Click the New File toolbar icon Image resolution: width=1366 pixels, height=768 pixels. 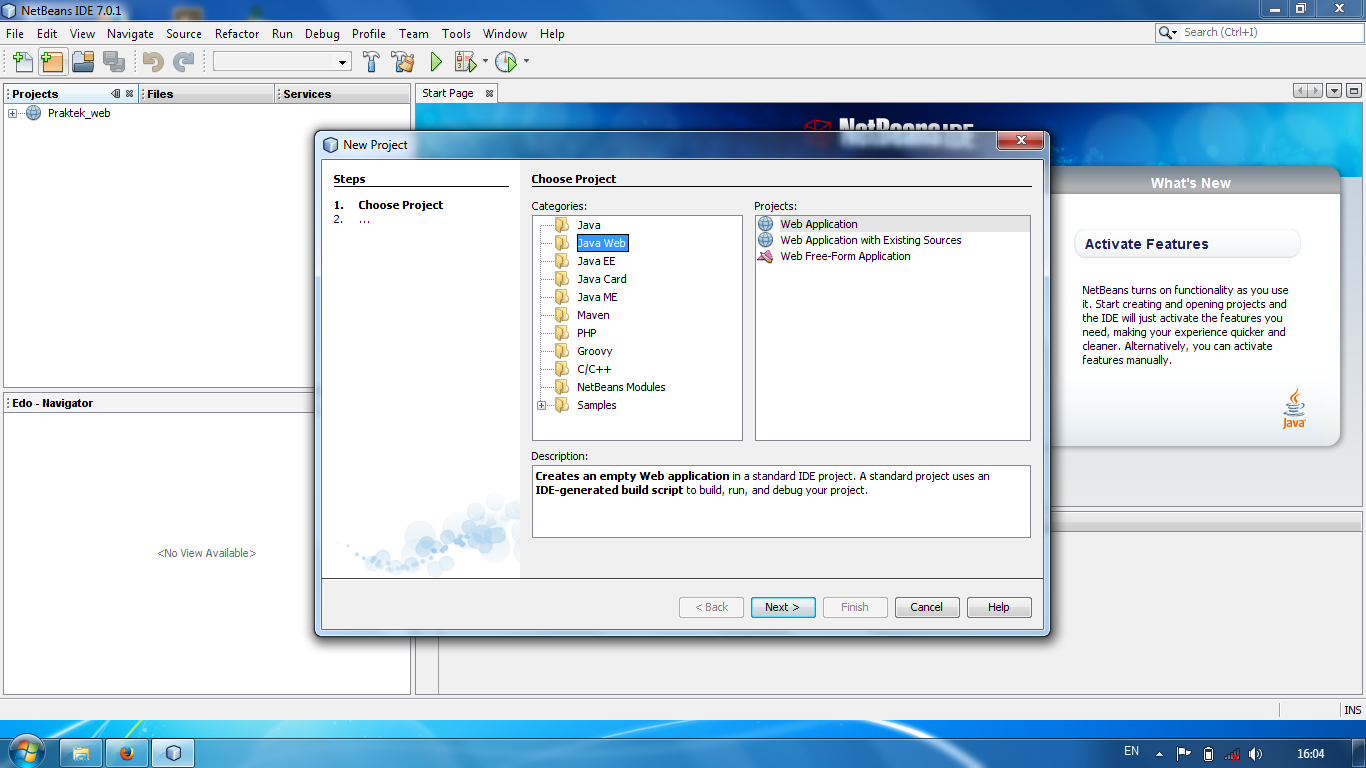click(22, 62)
